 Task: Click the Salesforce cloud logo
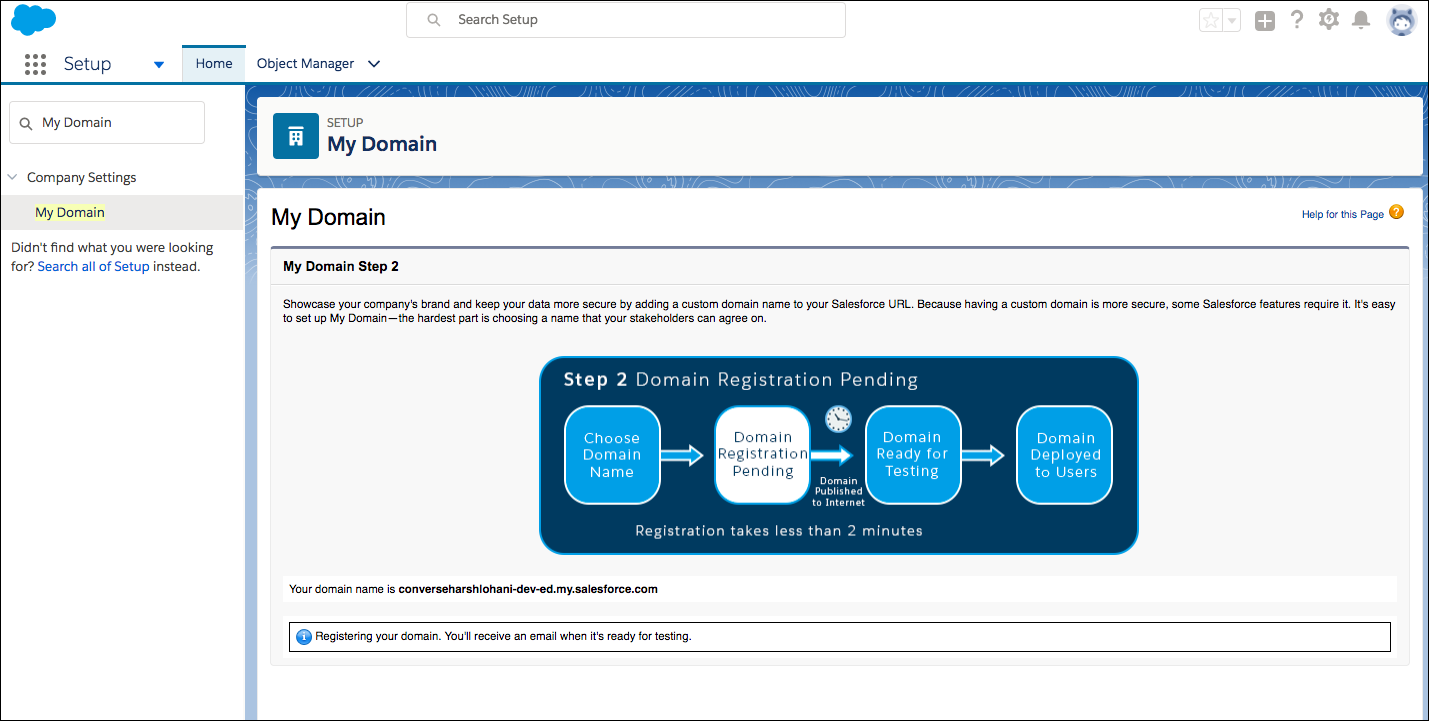[x=33, y=20]
